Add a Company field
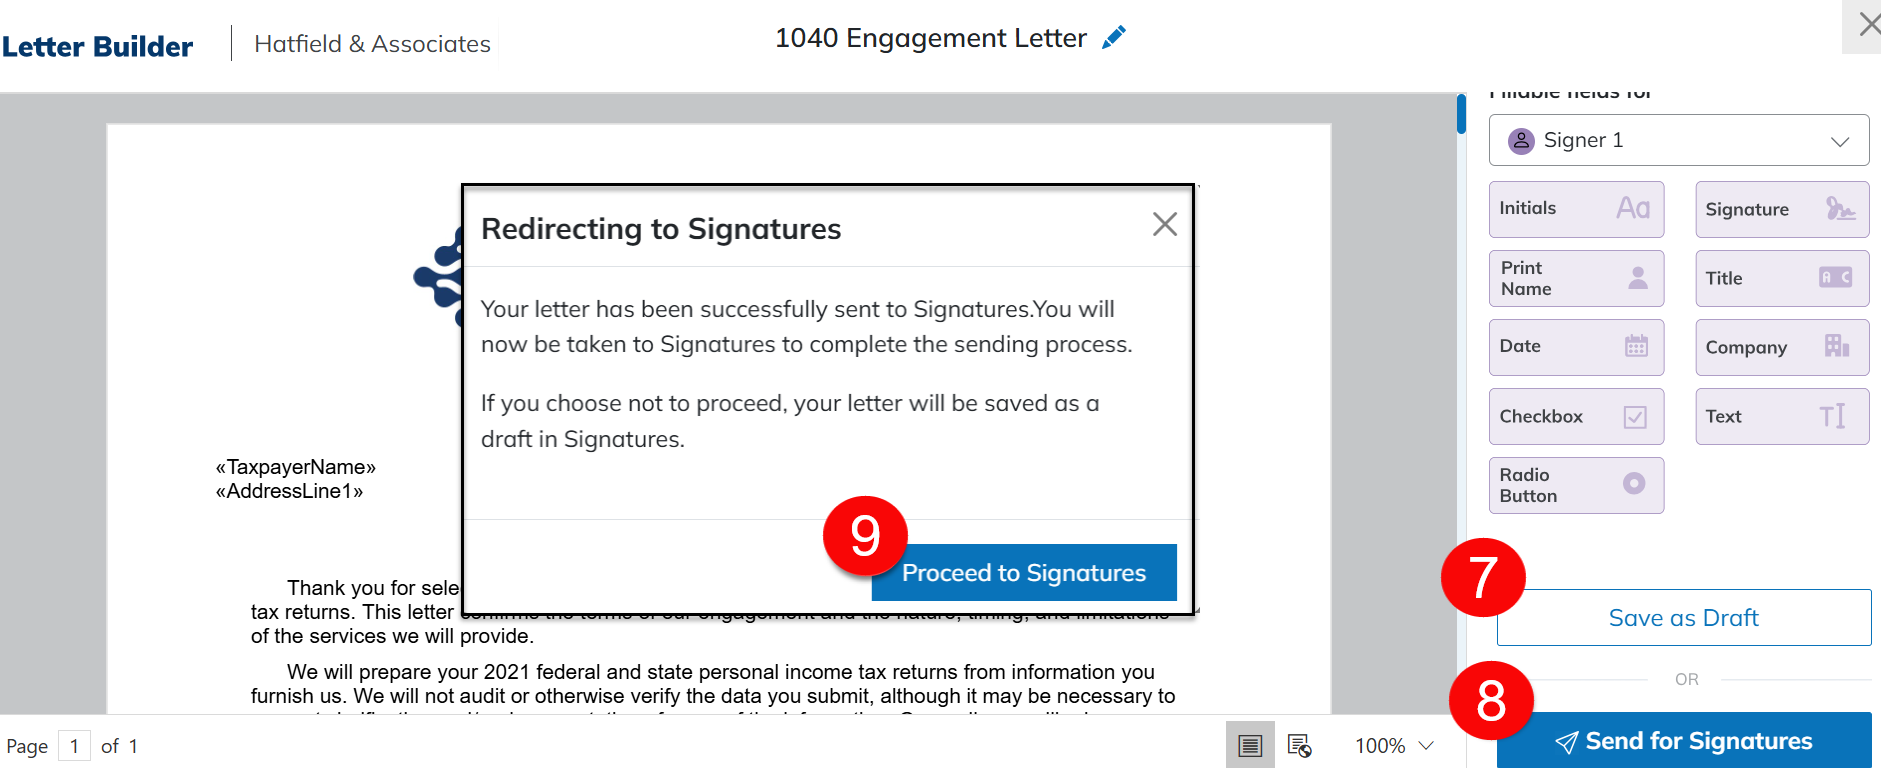Image resolution: width=1881 pixels, height=768 pixels. (1781, 347)
